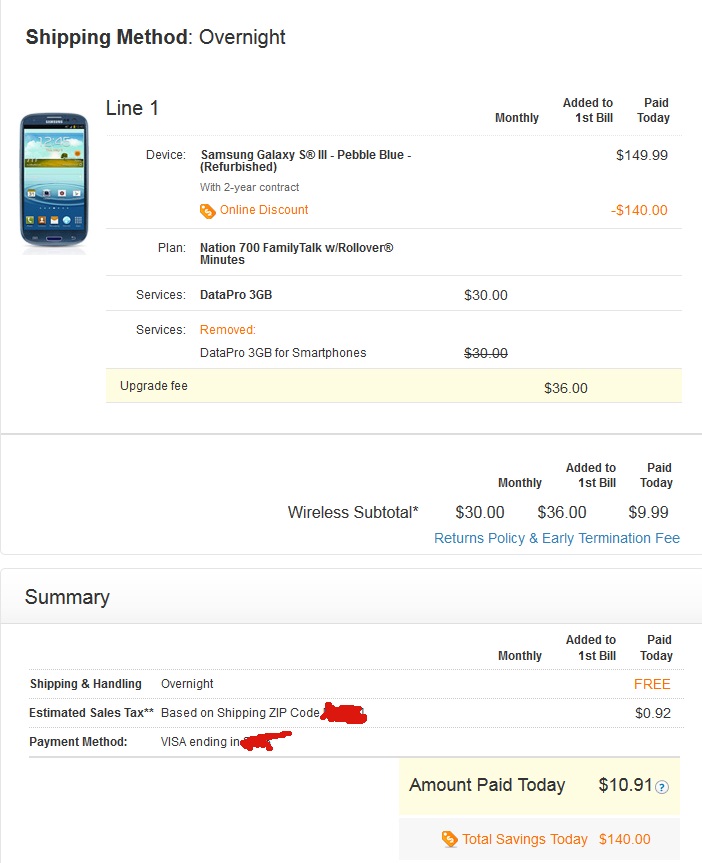
Task: Click the Wireless Subtotal label
Action: tap(353, 512)
